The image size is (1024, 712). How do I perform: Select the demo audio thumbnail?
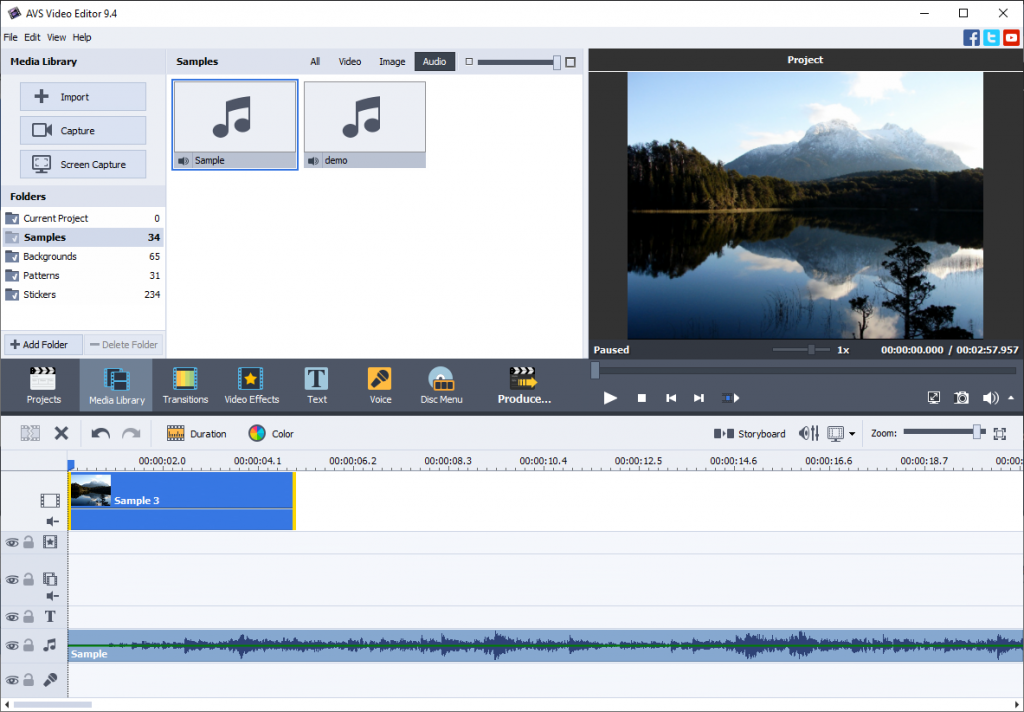[364, 124]
